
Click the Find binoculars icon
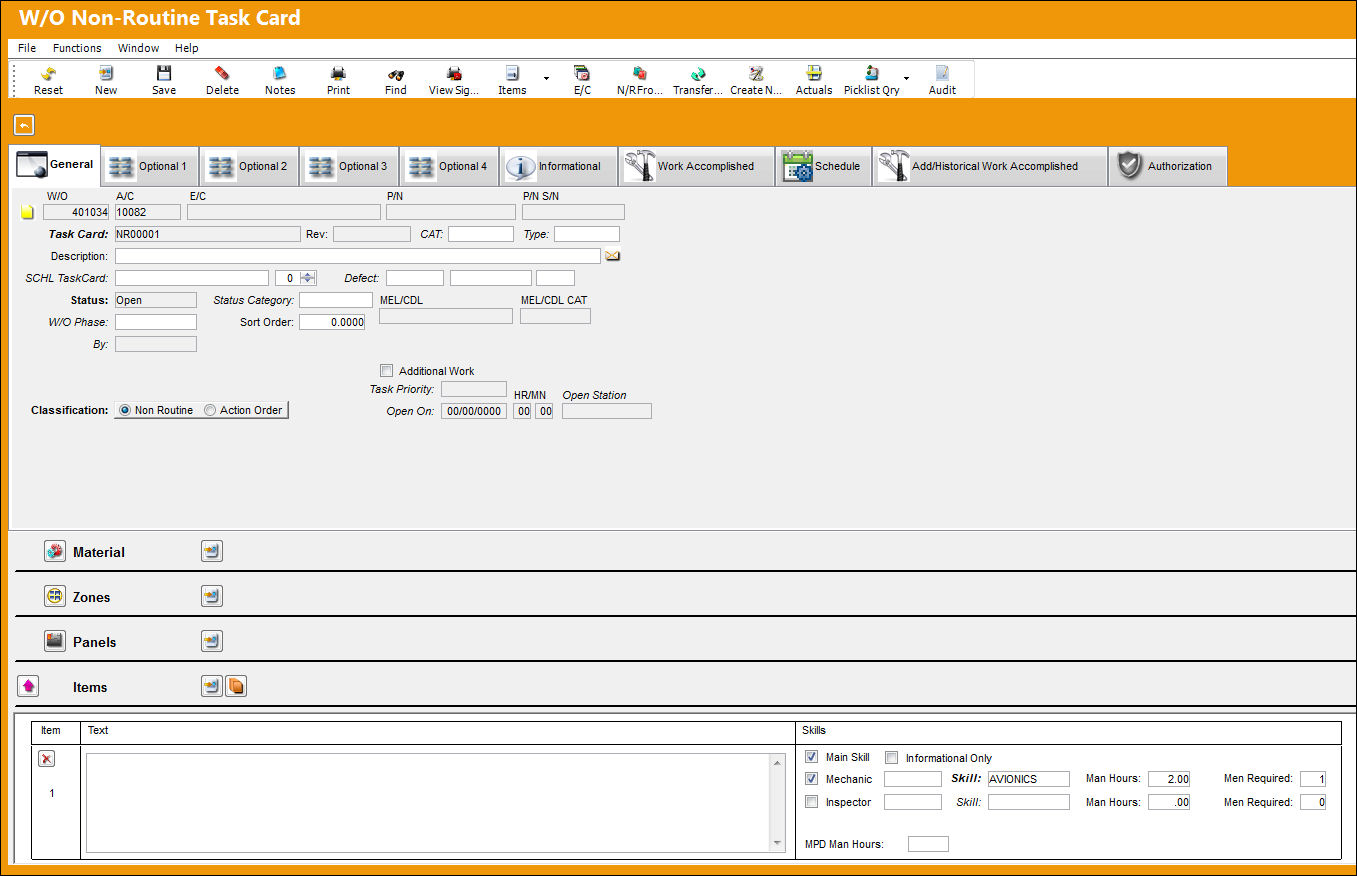(396, 73)
